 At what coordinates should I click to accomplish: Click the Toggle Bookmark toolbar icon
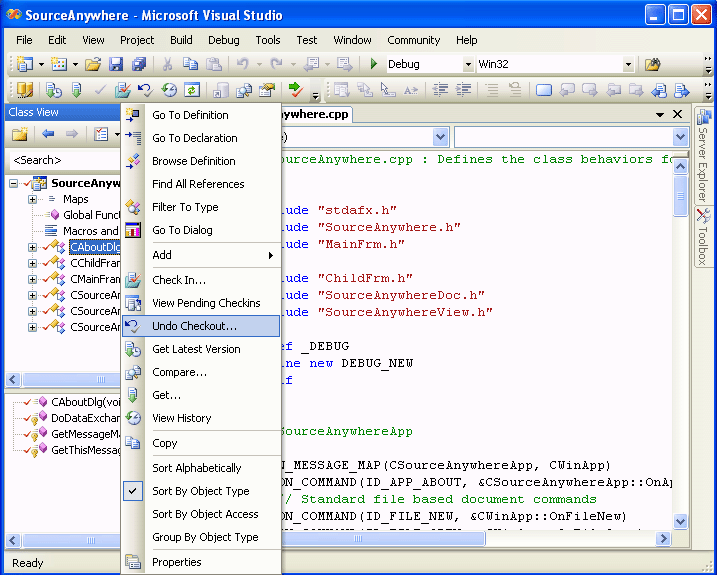coord(543,90)
